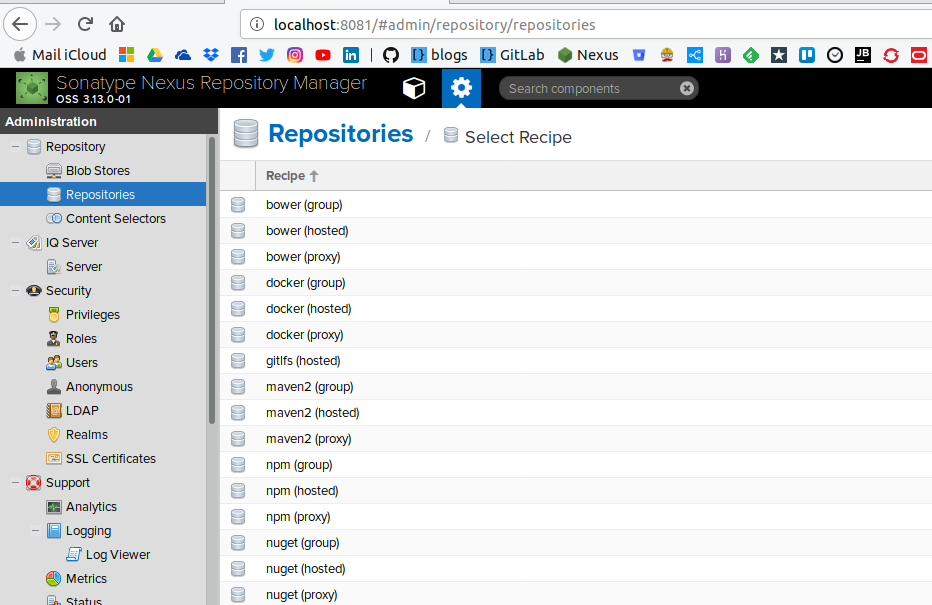932x605 pixels.
Task: Open SSL Certificates settings
Action: click(x=103, y=459)
